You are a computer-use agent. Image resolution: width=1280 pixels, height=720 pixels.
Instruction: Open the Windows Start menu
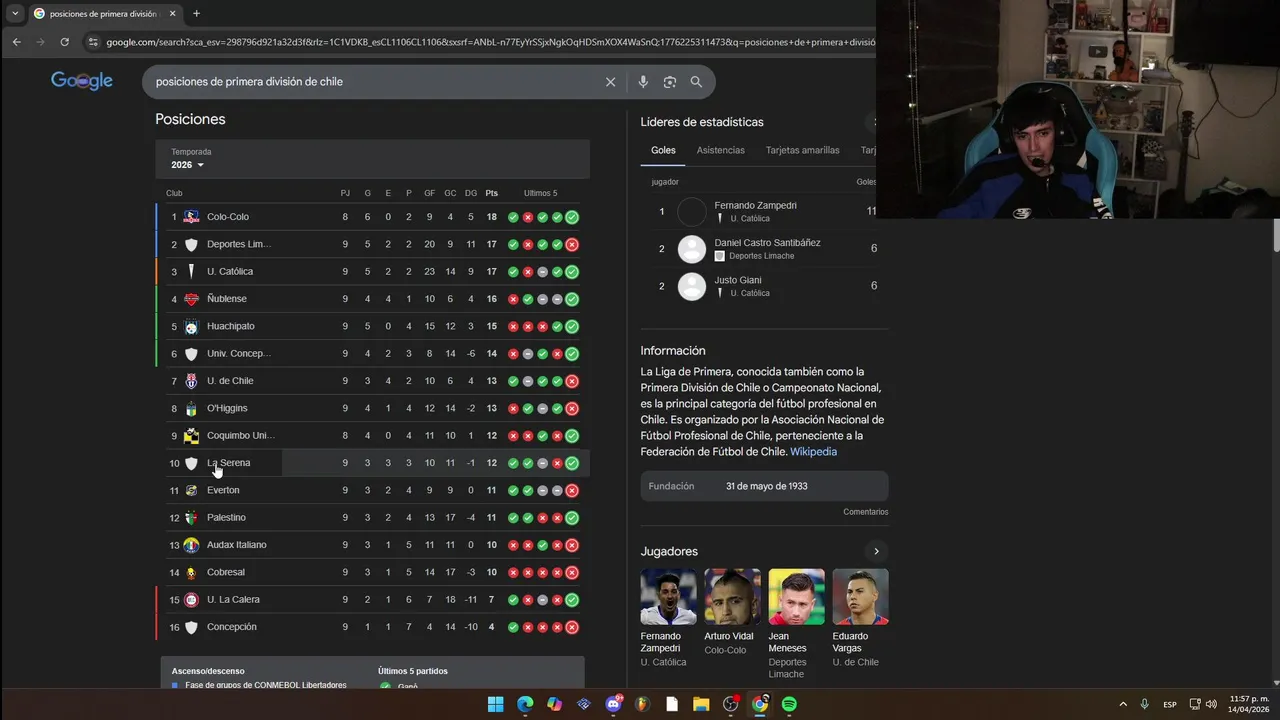coord(496,704)
